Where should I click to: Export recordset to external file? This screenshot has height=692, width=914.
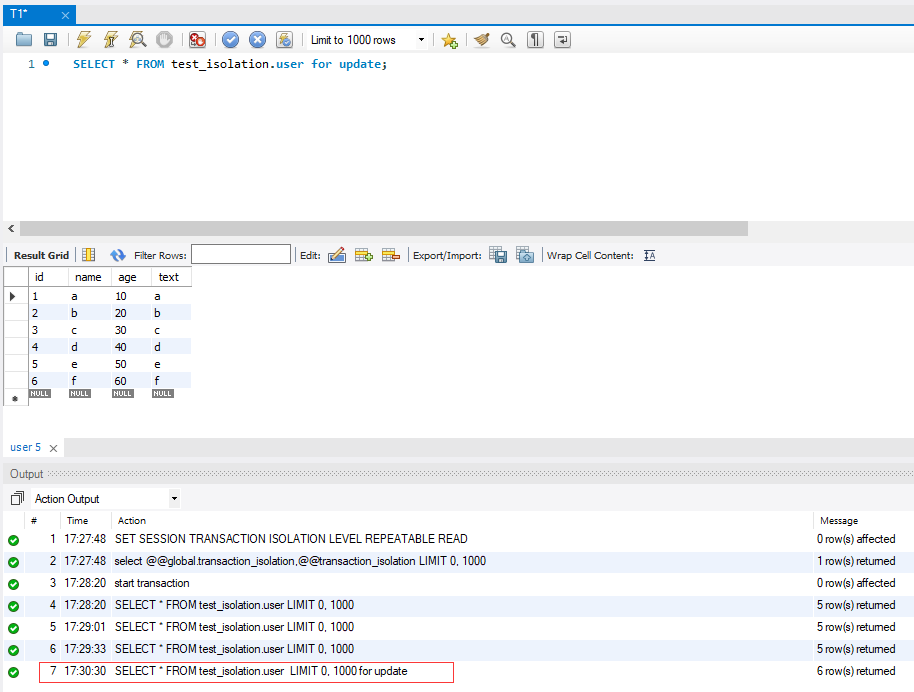pyautogui.click(x=498, y=255)
